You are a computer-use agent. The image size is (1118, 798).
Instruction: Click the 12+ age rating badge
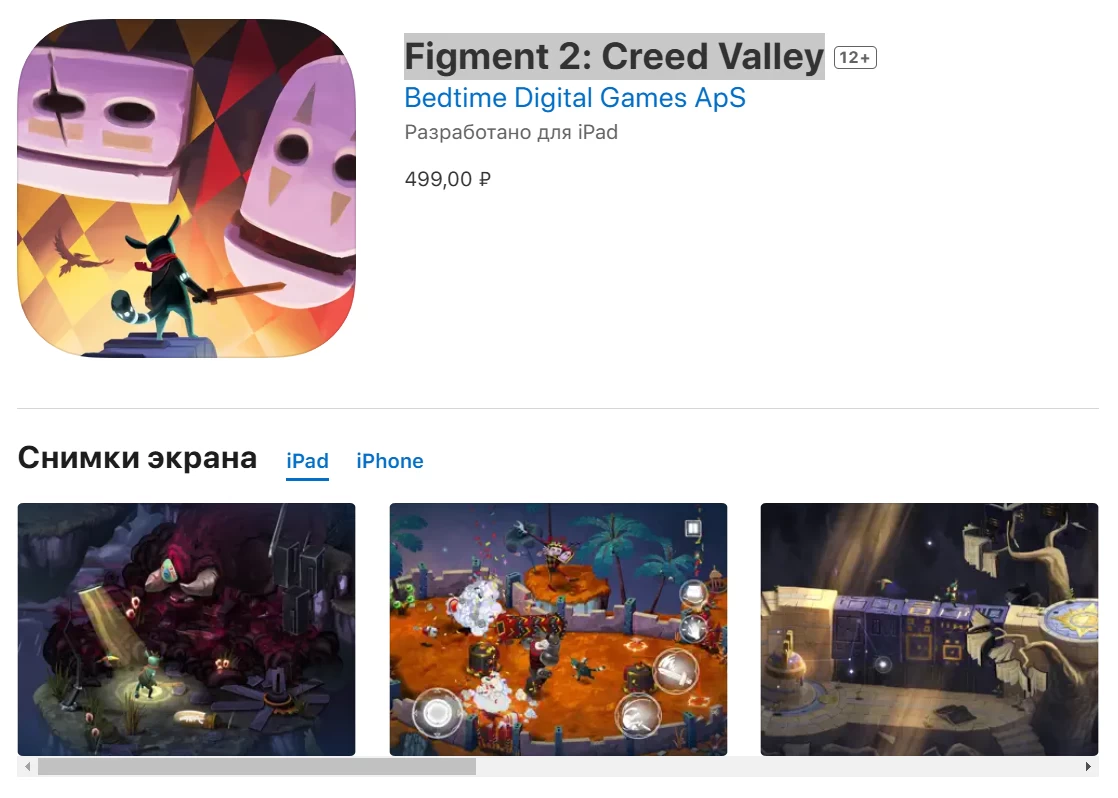pyautogui.click(x=855, y=58)
